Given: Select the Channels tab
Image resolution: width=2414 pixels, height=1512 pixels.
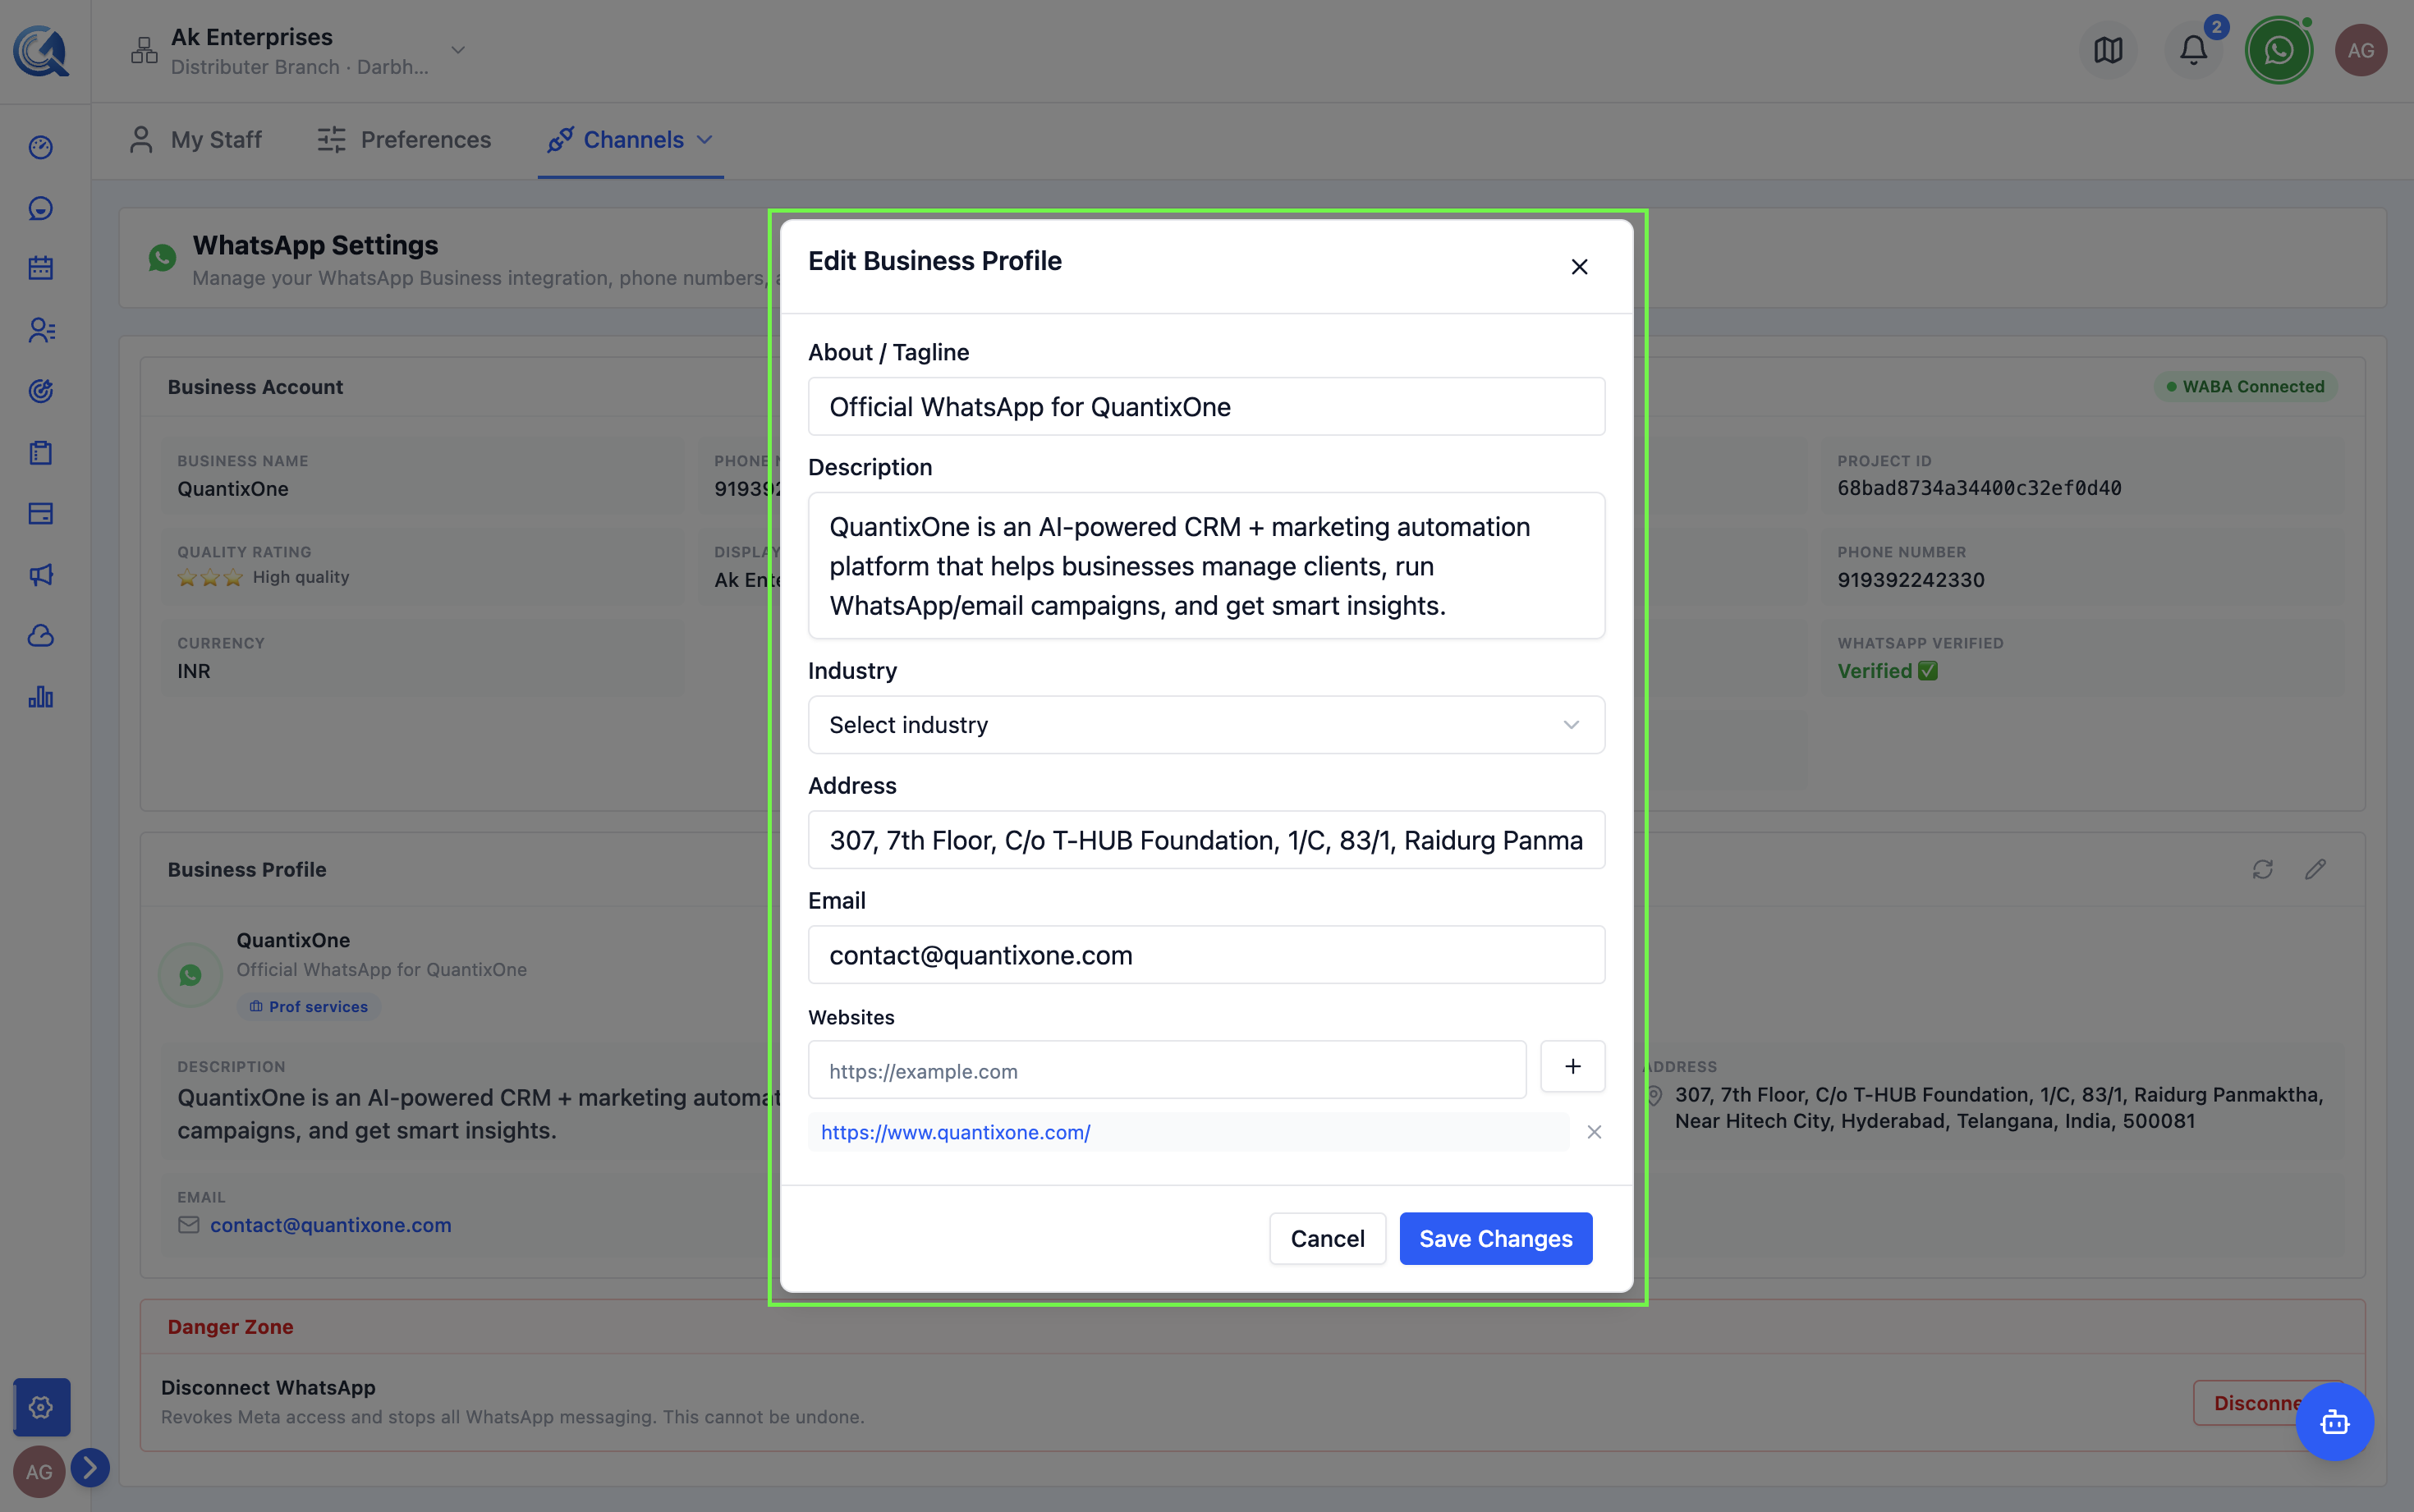Looking at the screenshot, I should (630, 140).
